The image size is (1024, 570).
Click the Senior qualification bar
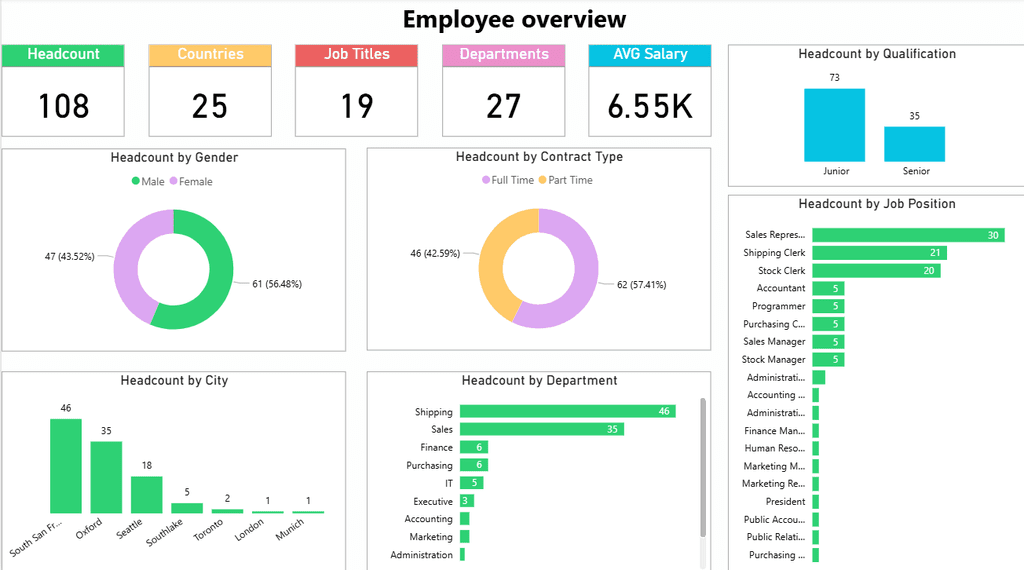(914, 144)
